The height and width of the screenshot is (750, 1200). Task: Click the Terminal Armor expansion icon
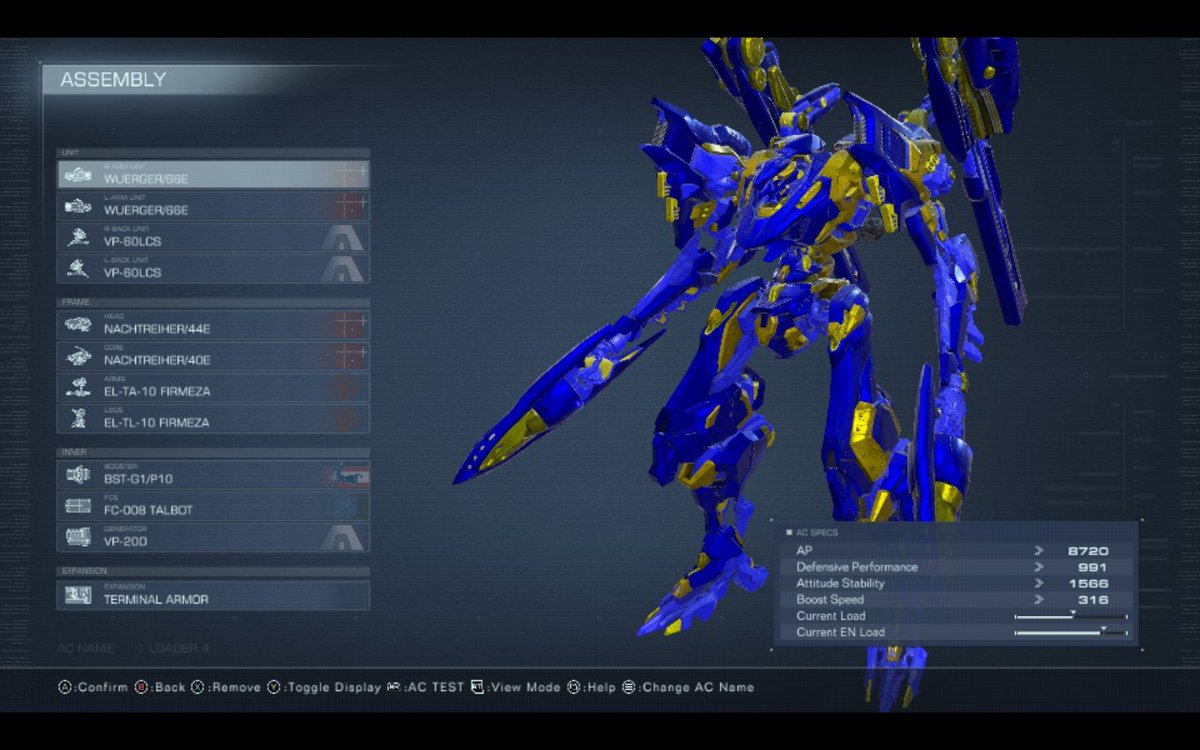click(x=78, y=596)
